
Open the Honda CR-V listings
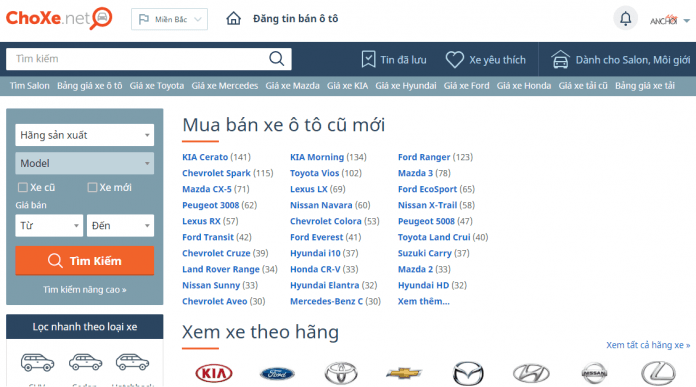tap(315, 269)
